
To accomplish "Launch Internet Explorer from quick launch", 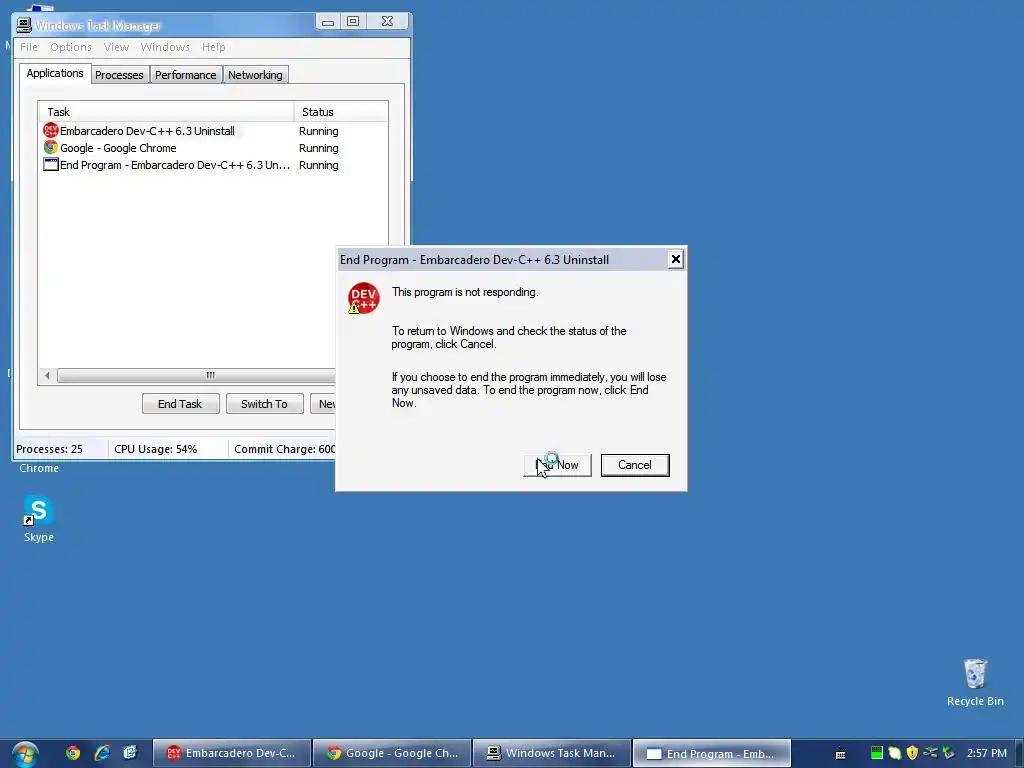I will coord(102,753).
